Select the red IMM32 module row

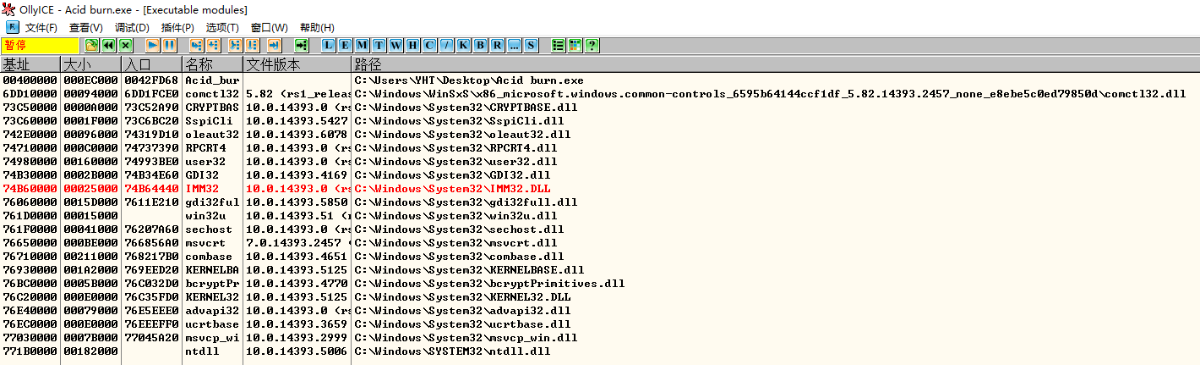pos(600,188)
